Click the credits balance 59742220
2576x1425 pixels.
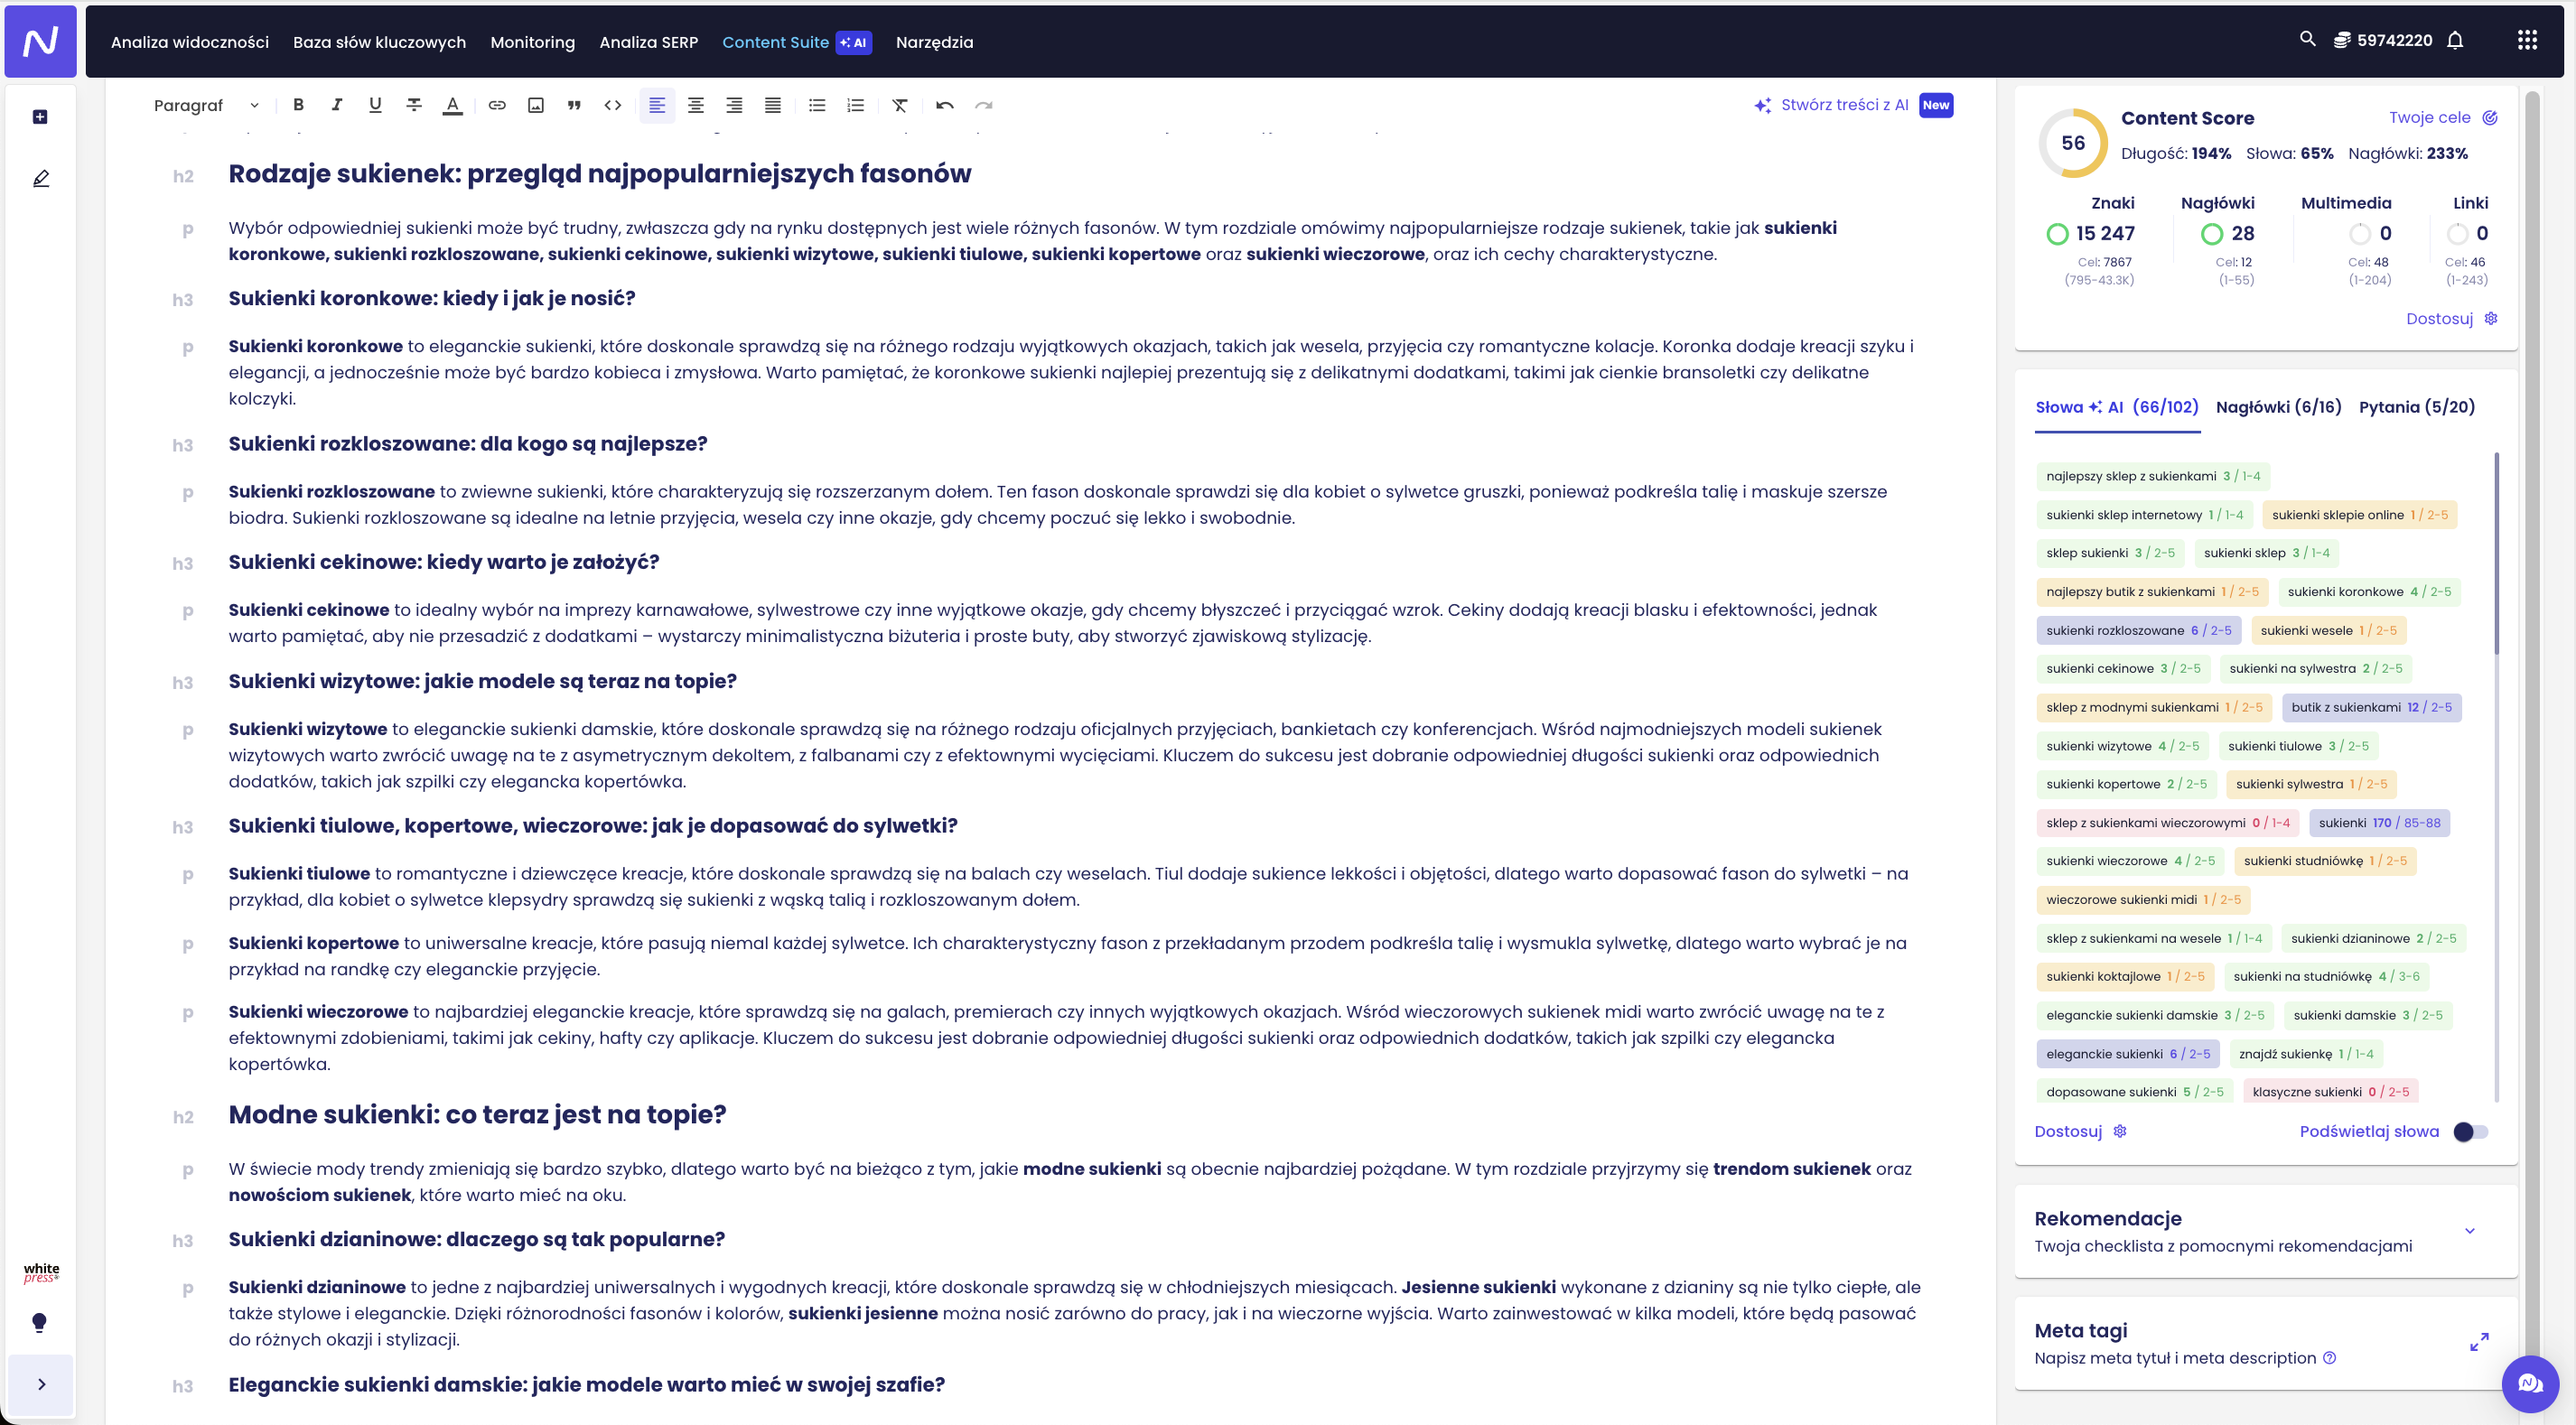point(2382,40)
